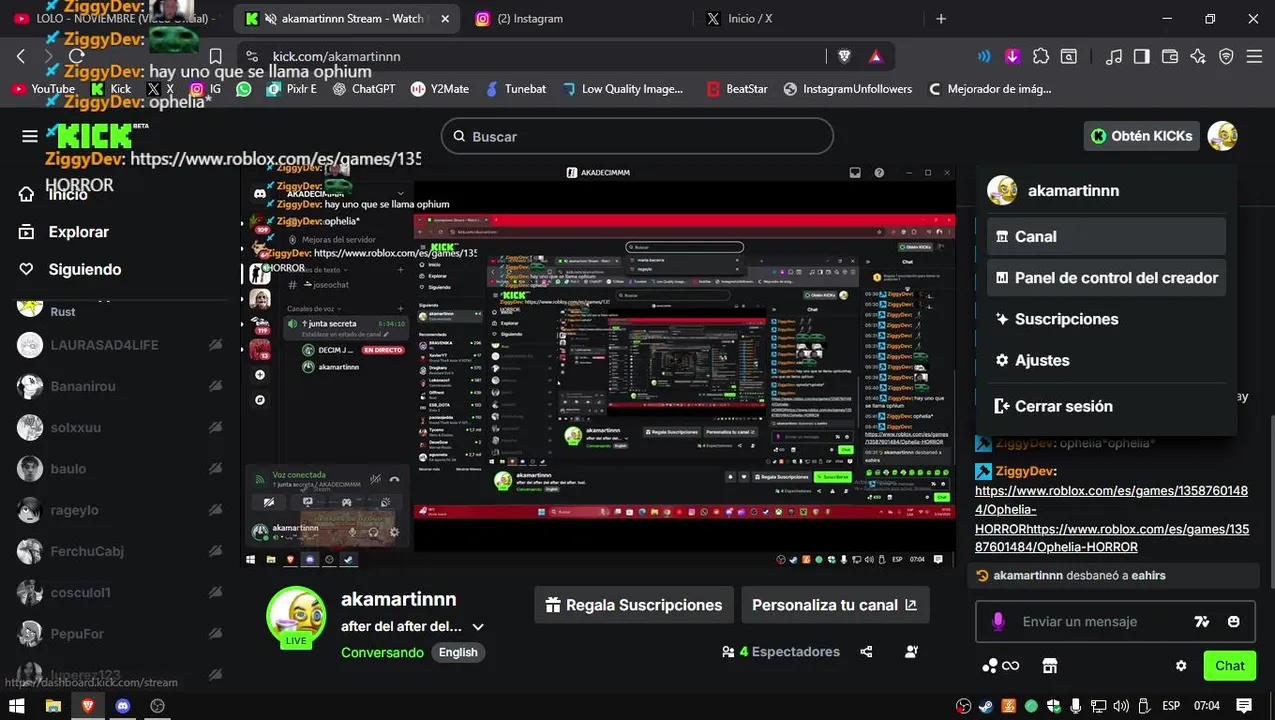Open profile avatar menu at top right
This screenshot has width=1275, height=720.
point(1222,136)
